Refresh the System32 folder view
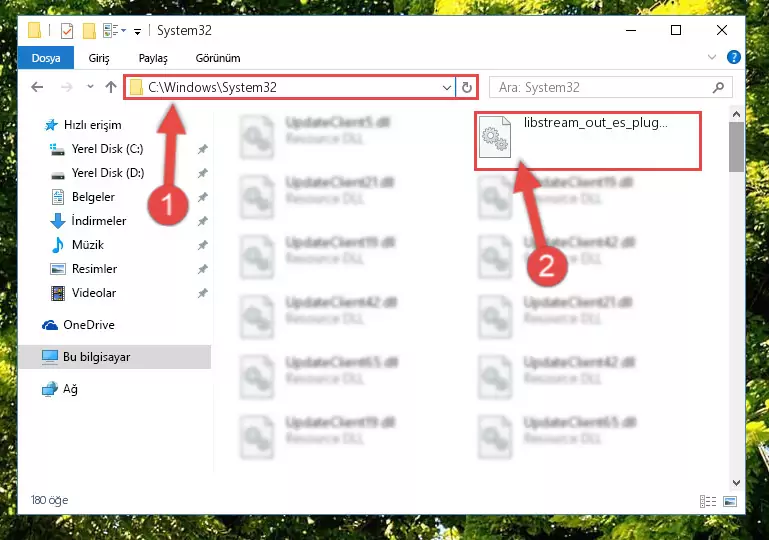This screenshot has height=540, width=769. (466, 88)
